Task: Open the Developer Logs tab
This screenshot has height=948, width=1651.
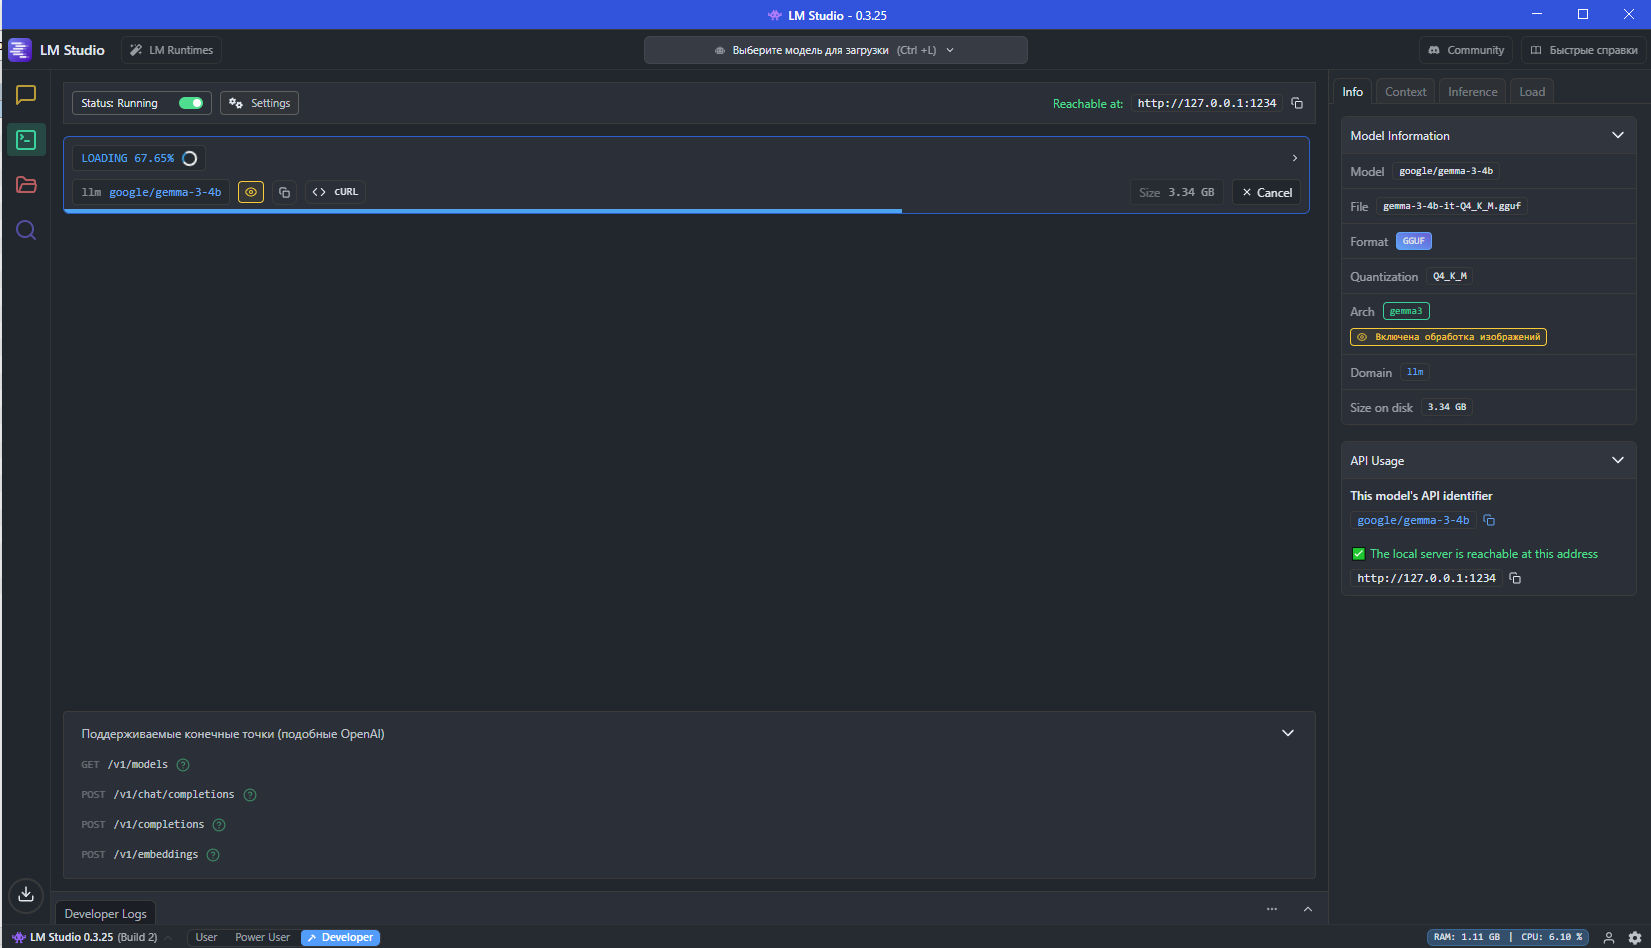Action: pyautogui.click(x=105, y=913)
